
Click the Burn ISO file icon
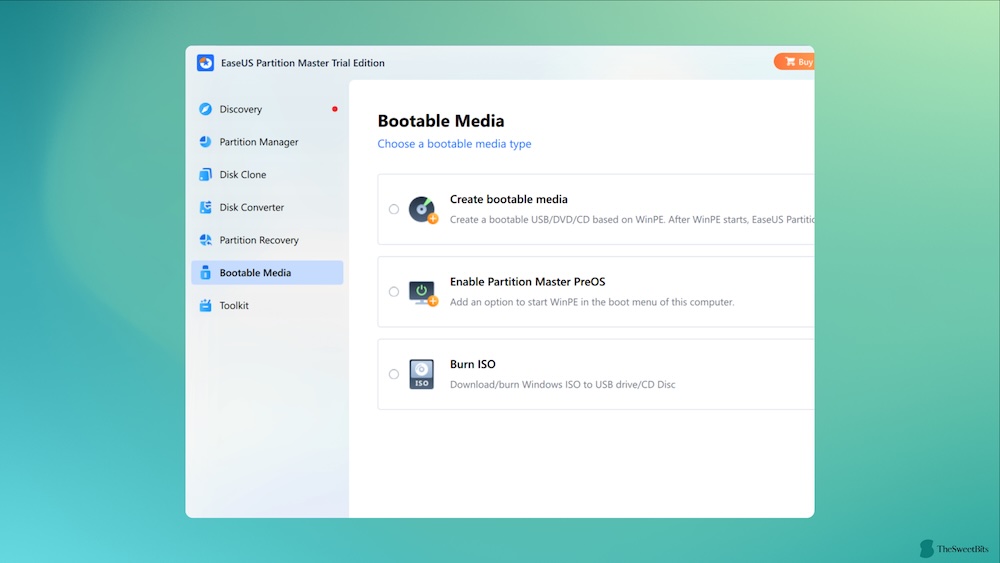(422, 374)
